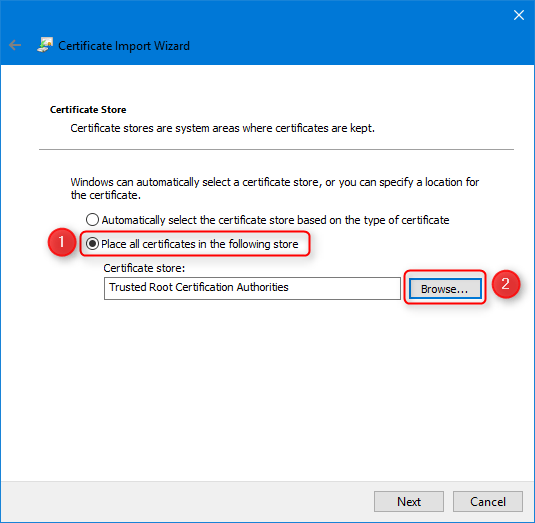The height and width of the screenshot is (523, 535).
Task: Click the Certificate Import Wizard icon
Action: (x=45, y=45)
